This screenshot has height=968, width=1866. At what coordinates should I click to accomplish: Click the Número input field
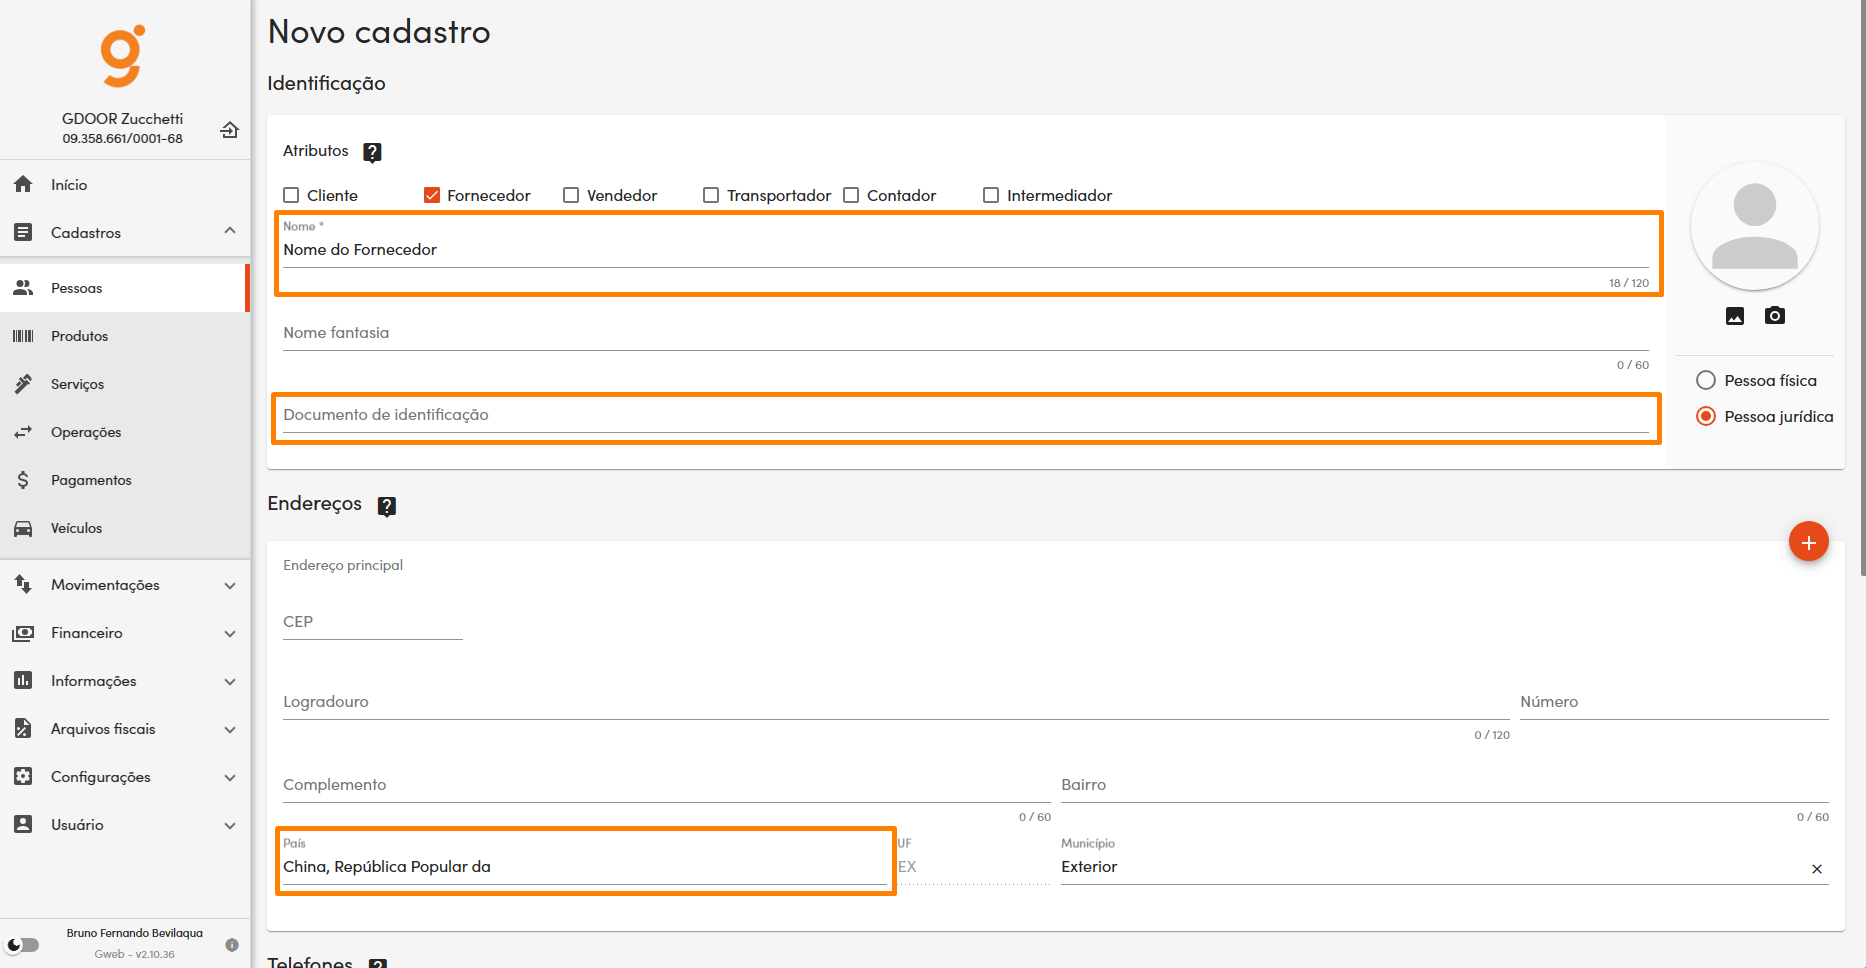[1674, 702]
